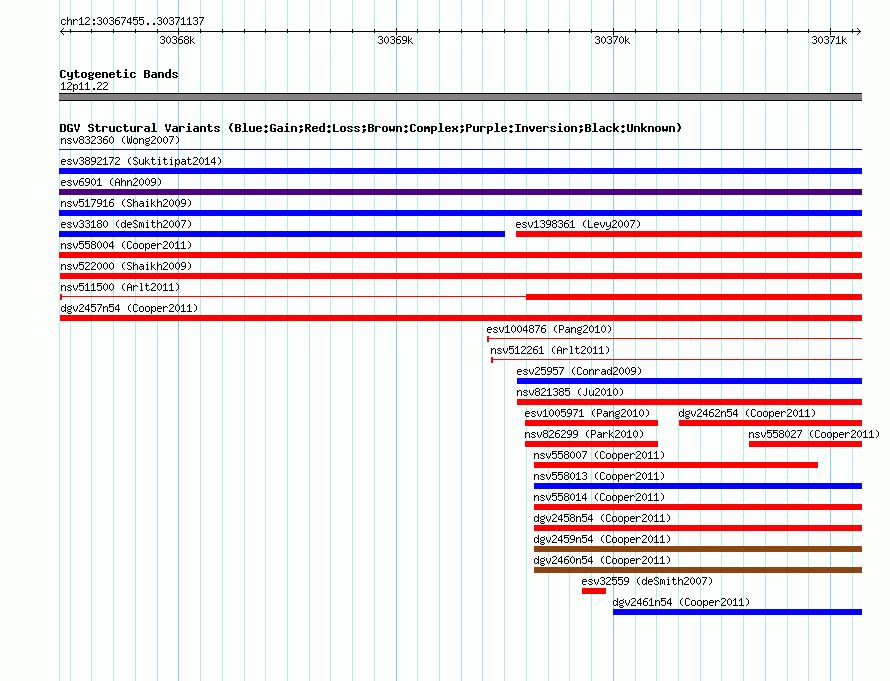
Task: Open the esv6901 (Ahn2009) inversion track
Action: click(x=111, y=182)
